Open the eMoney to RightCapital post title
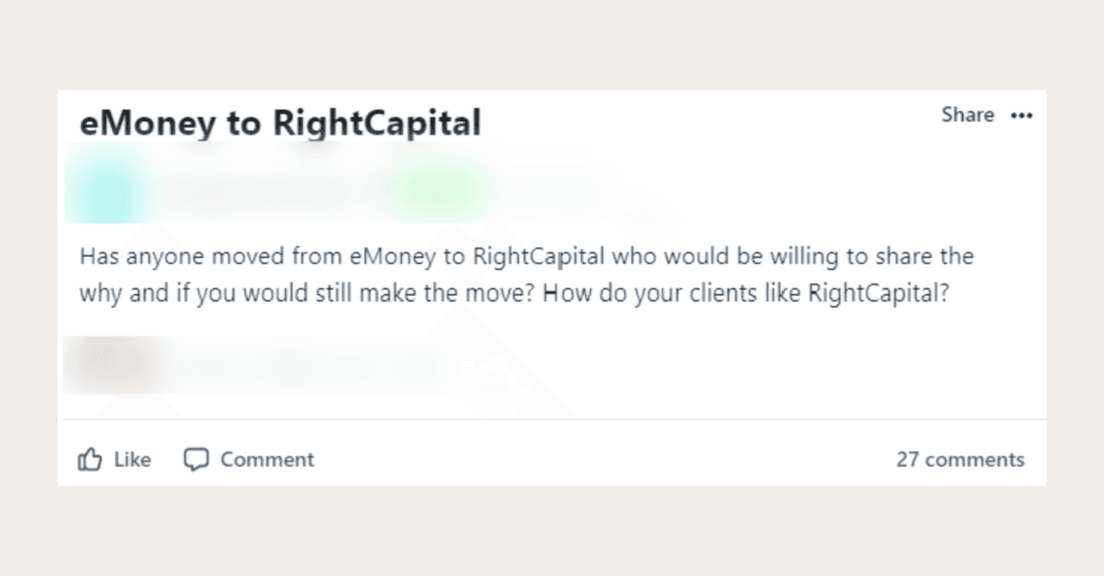The height and width of the screenshot is (576, 1104). pyautogui.click(x=280, y=122)
